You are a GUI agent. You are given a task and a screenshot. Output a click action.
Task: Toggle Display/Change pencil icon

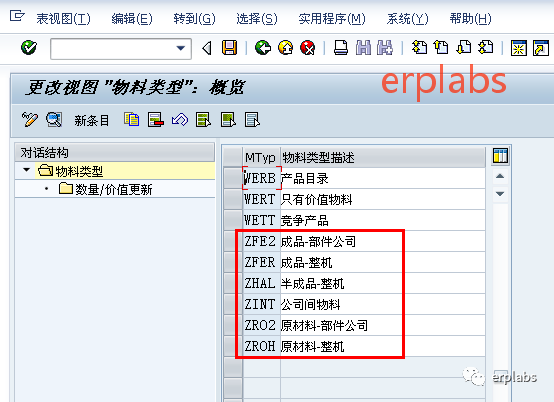tap(30, 120)
